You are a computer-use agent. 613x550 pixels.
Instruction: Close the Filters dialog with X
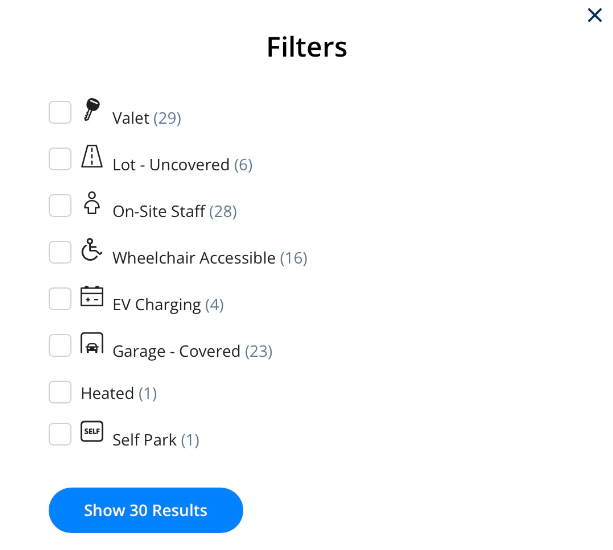click(595, 15)
